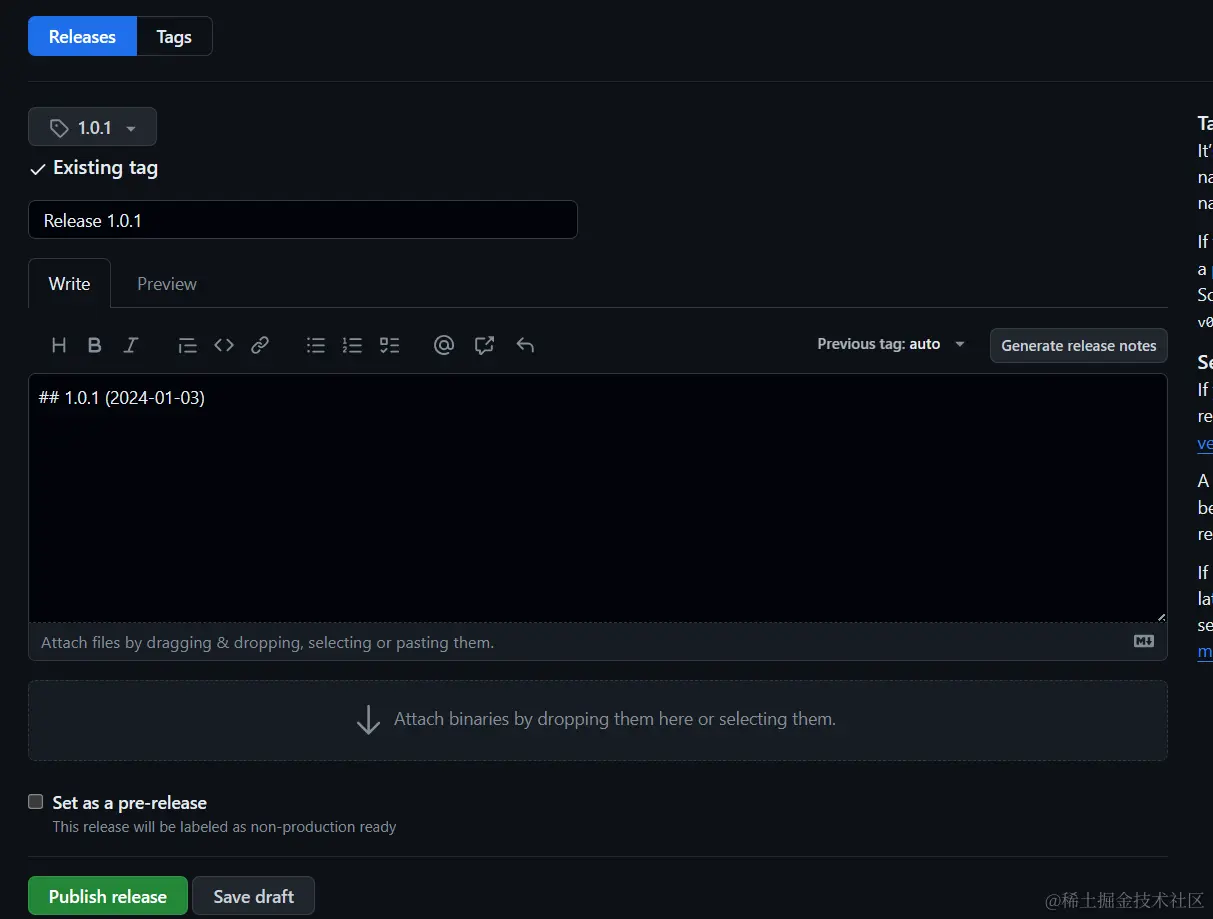Switch to the Releases tab
1213x919 pixels.
pos(82,36)
